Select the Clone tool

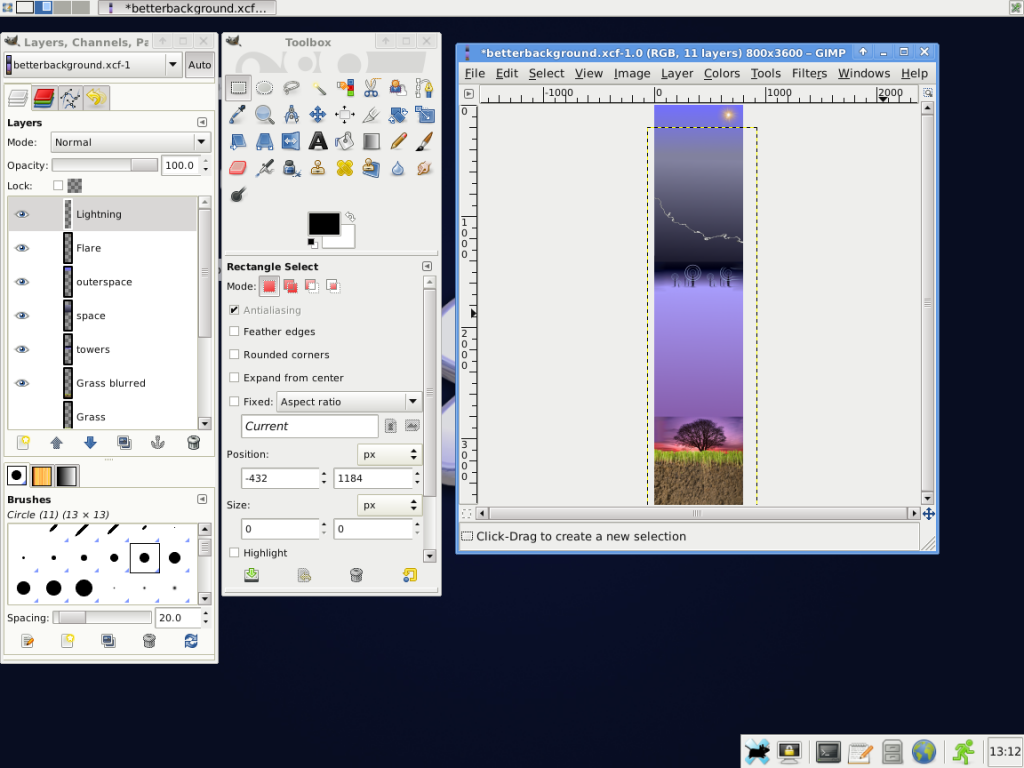click(x=318, y=168)
